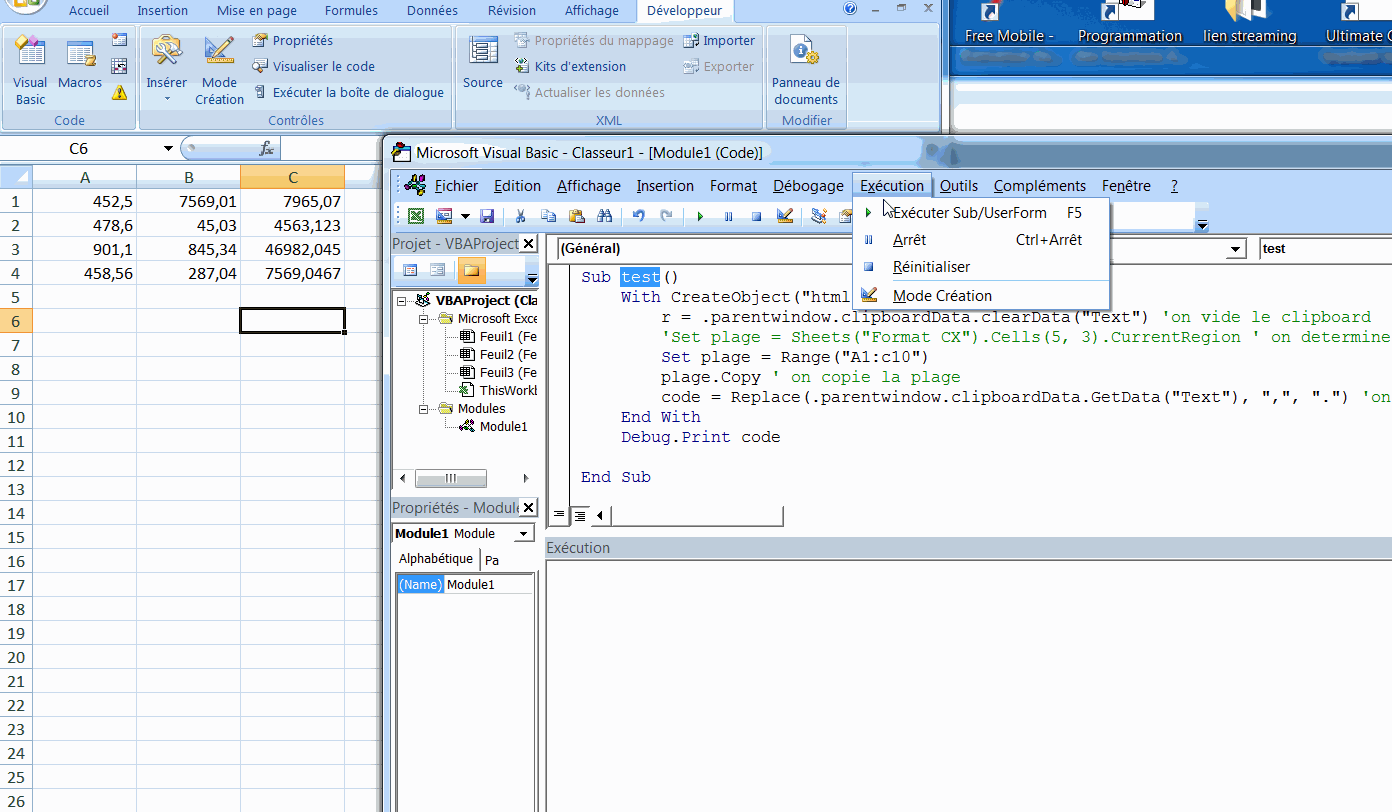Open Programmation desktop shortcut

[x=1129, y=23]
